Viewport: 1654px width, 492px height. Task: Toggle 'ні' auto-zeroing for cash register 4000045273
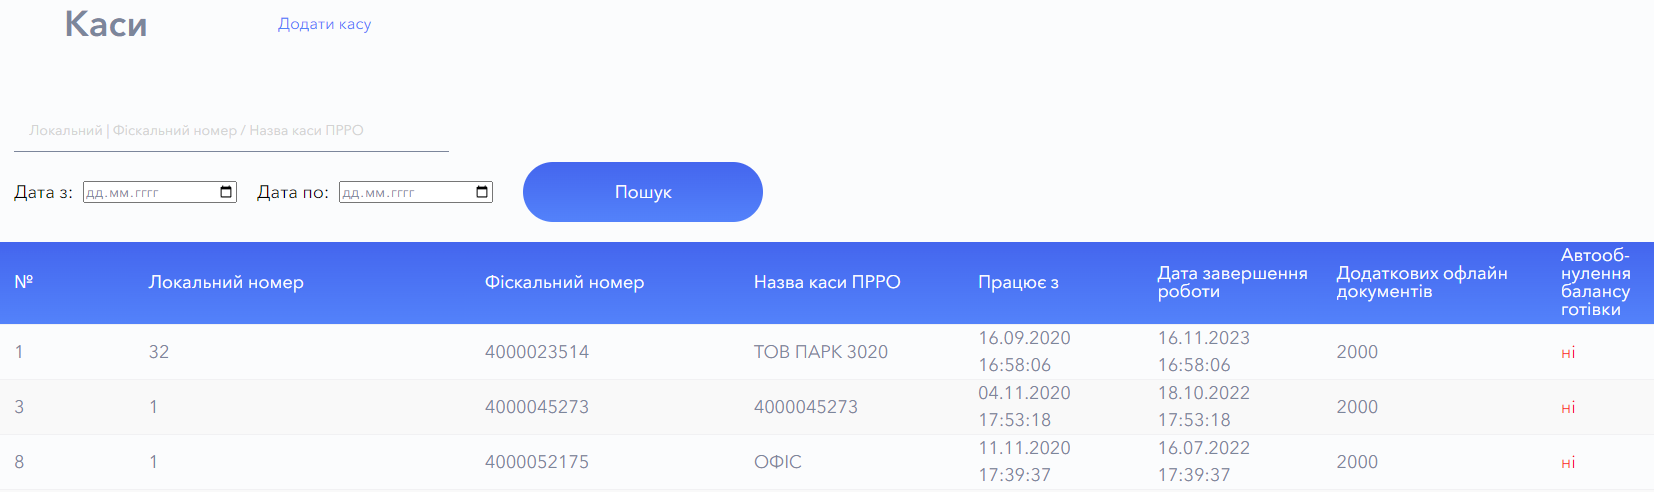1568,408
